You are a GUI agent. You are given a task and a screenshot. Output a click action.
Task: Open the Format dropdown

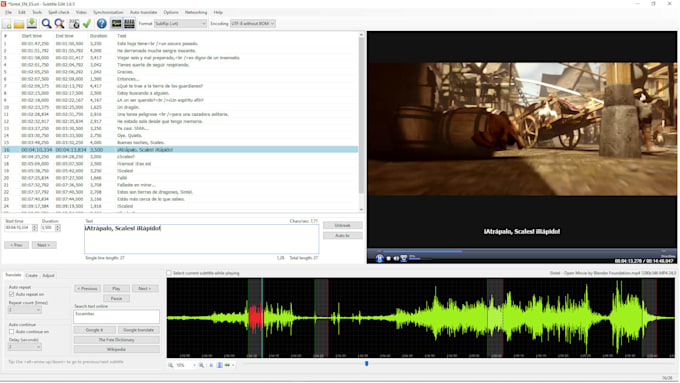pyautogui.click(x=180, y=23)
